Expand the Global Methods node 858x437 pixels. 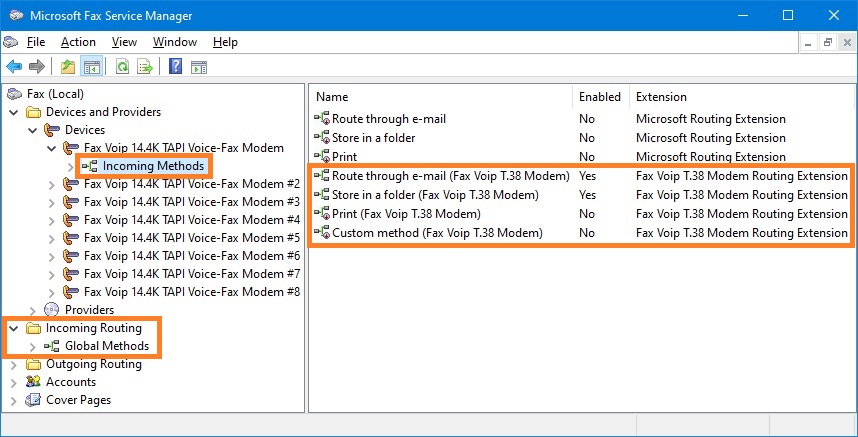pos(33,346)
